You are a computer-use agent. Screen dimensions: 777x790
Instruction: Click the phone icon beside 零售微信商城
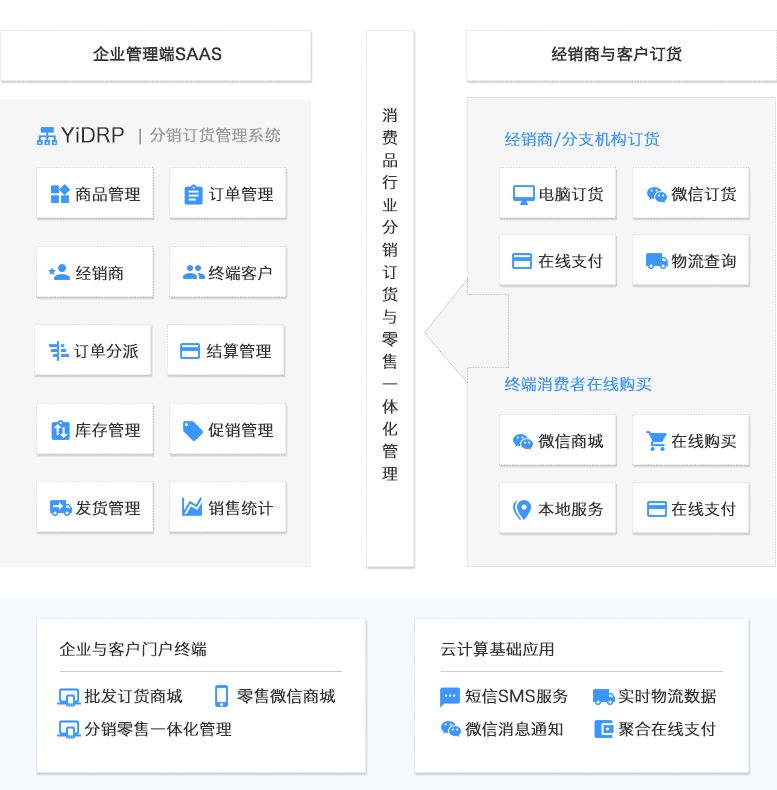pos(221,696)
